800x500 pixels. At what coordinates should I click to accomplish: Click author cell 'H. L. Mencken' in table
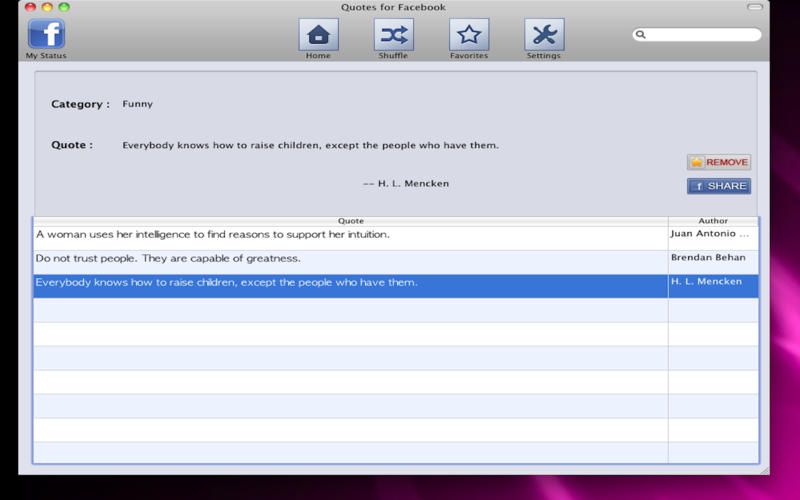click(x=713, y=286)
